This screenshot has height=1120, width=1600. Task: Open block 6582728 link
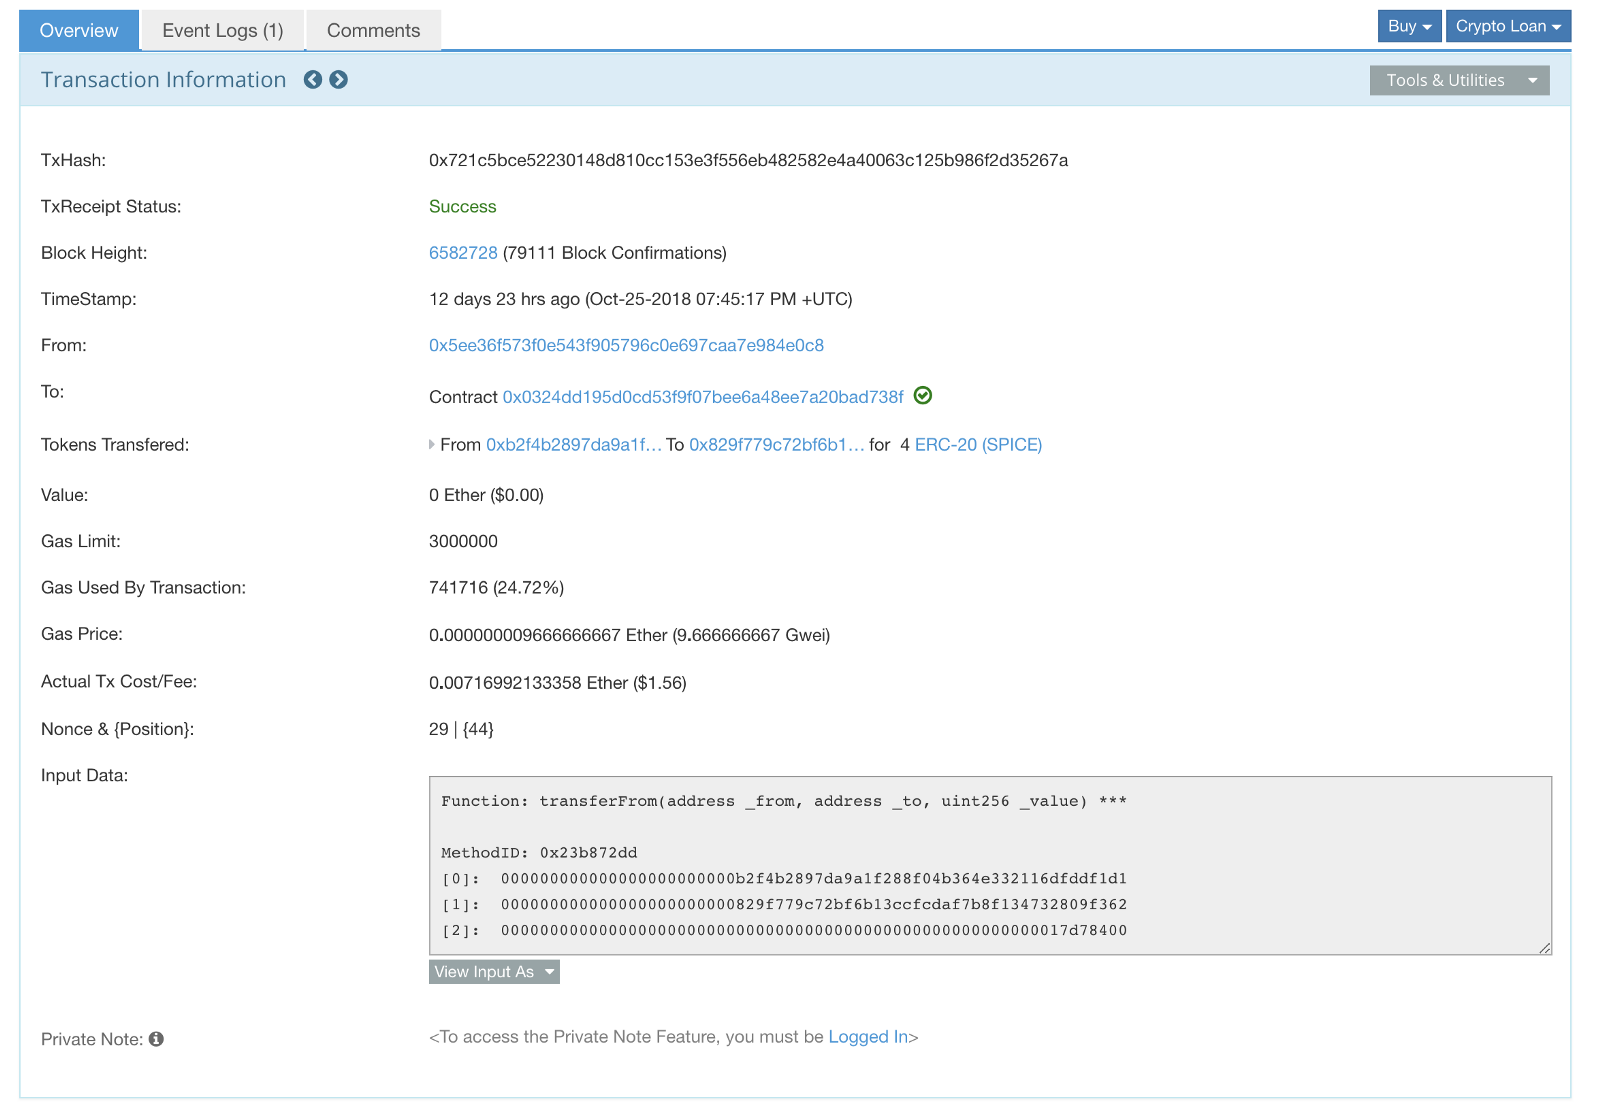click(x=463, y=253)
